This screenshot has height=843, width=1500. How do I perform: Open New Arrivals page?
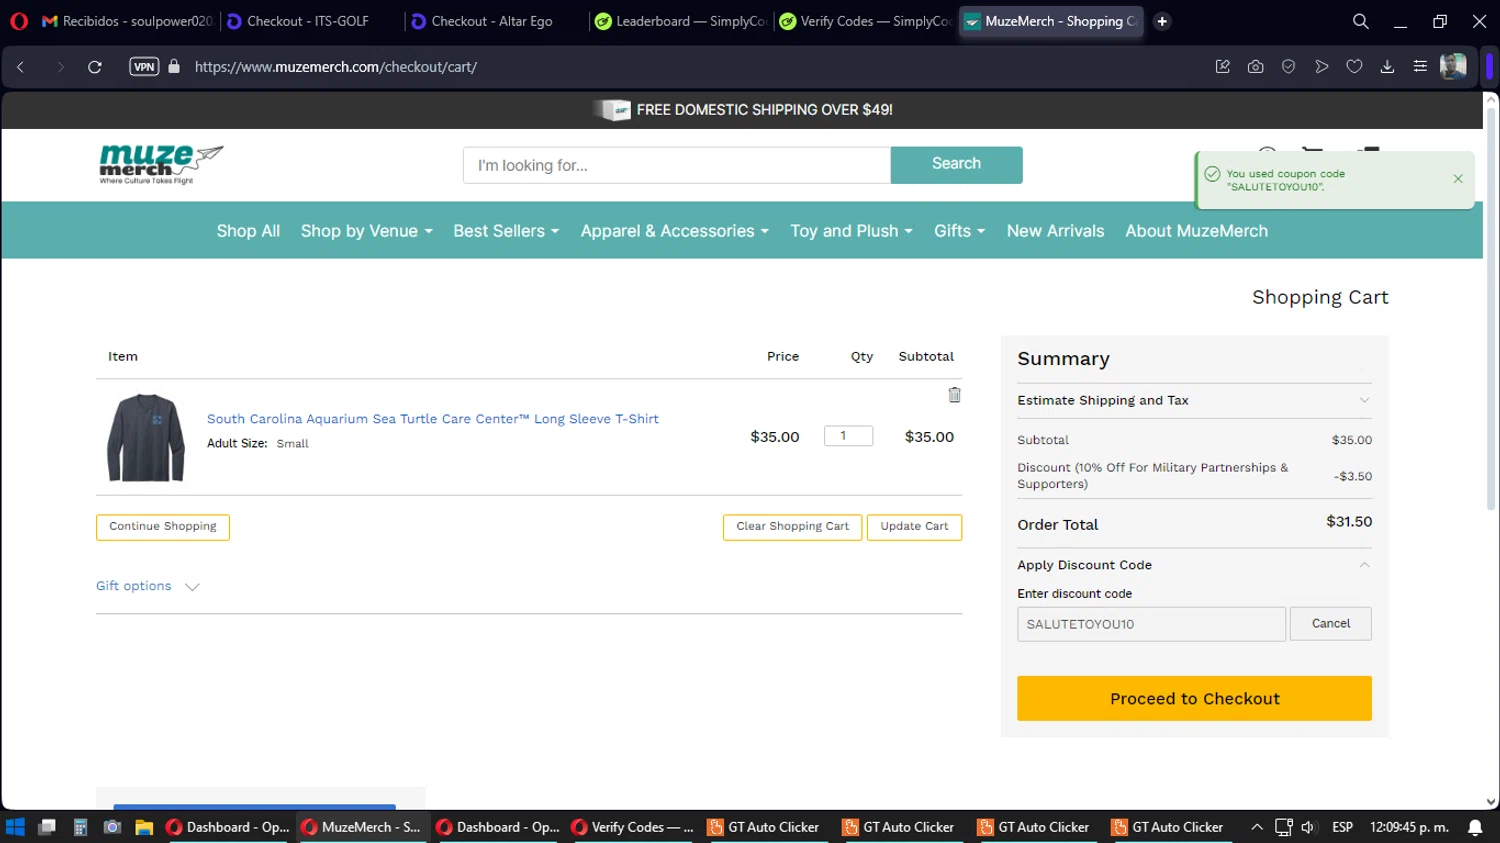pyautogui.click(x=1055, y=231)
